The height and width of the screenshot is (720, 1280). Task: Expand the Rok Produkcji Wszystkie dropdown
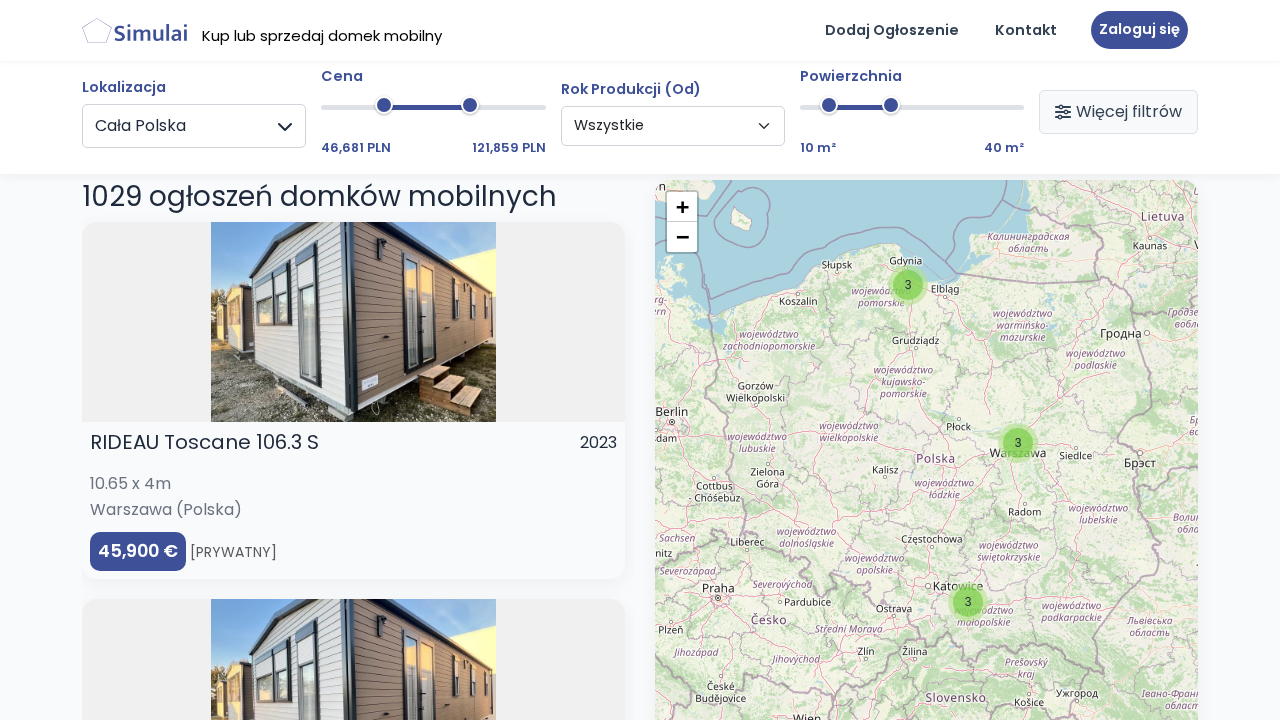[672, 126]
